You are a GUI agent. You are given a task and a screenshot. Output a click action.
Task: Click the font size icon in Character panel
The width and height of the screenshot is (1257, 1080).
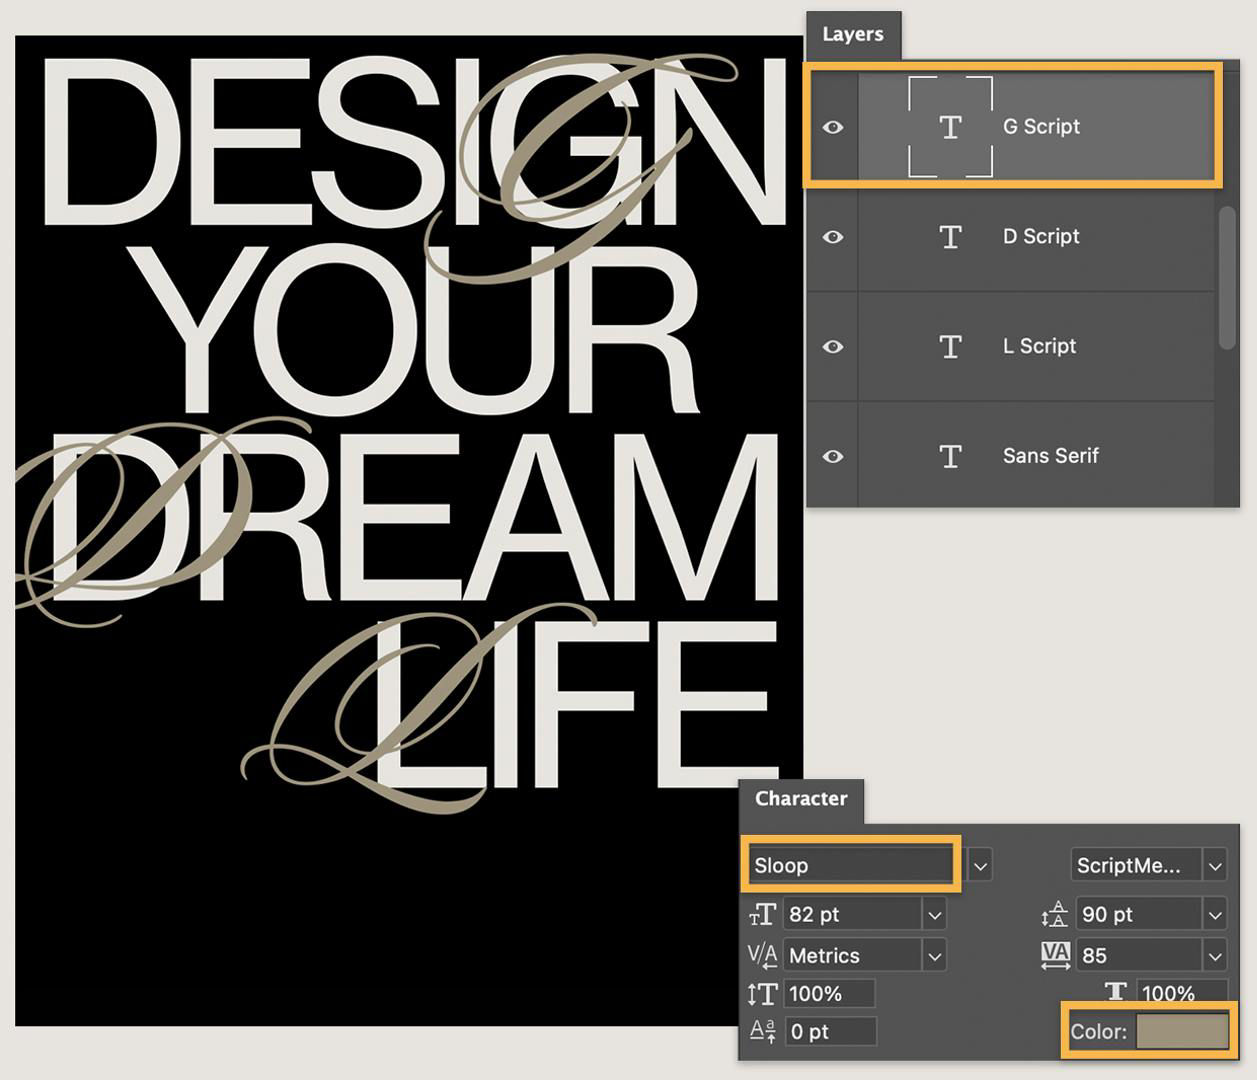click(763, 914)
